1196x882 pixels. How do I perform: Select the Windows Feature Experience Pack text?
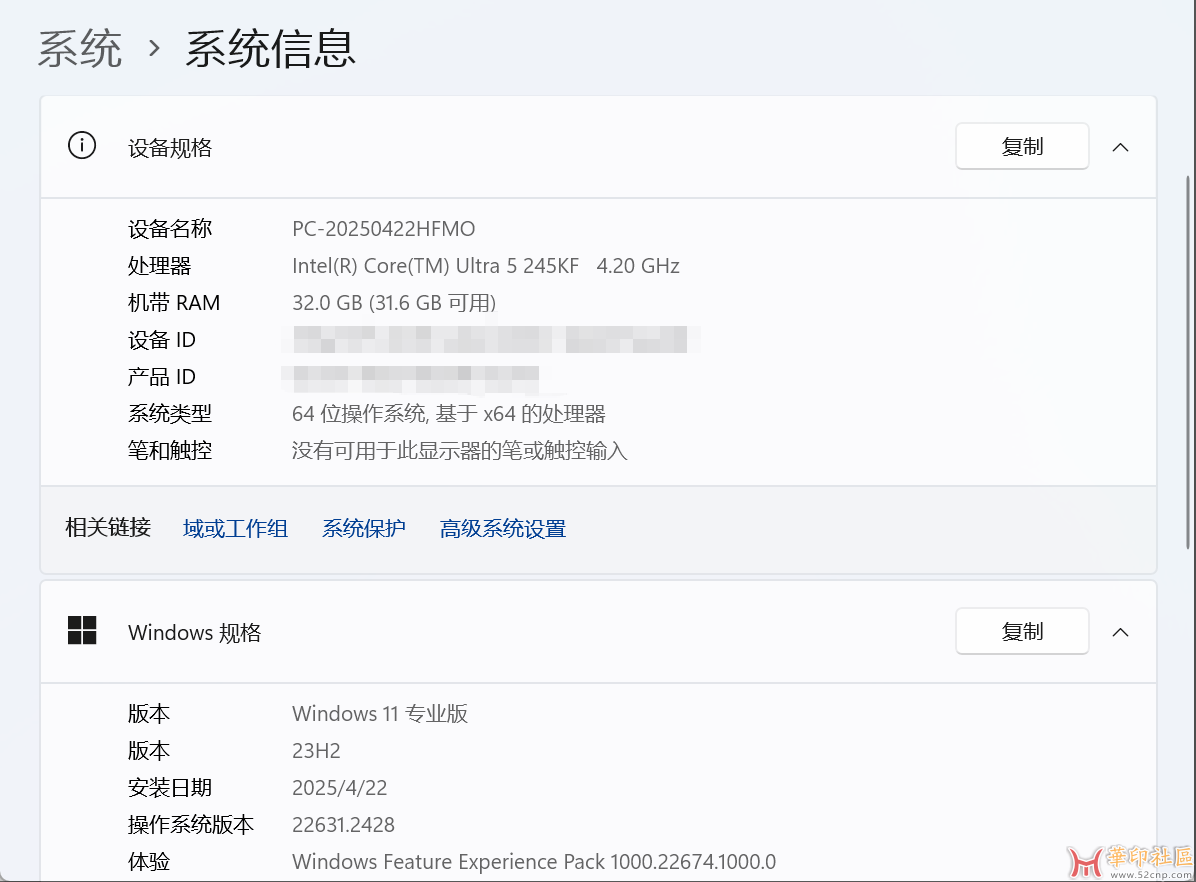point(534,861)
